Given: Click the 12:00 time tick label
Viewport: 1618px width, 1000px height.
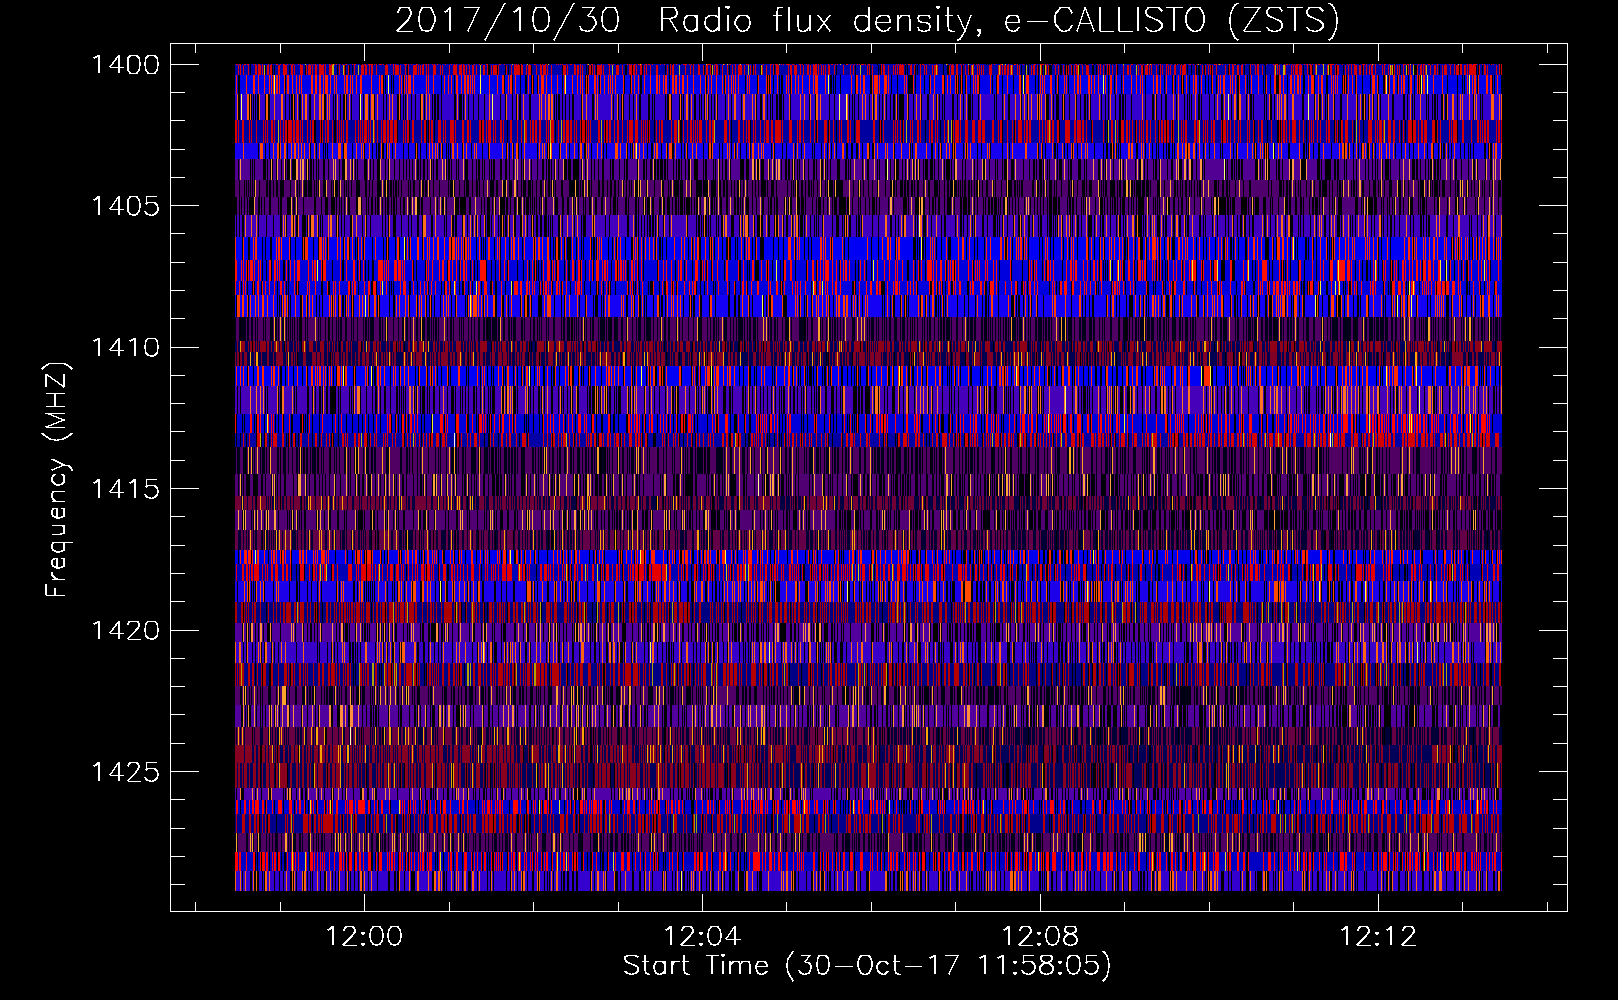Looking at the screenshot, I should pyautogui.click(x=364, y=937).
